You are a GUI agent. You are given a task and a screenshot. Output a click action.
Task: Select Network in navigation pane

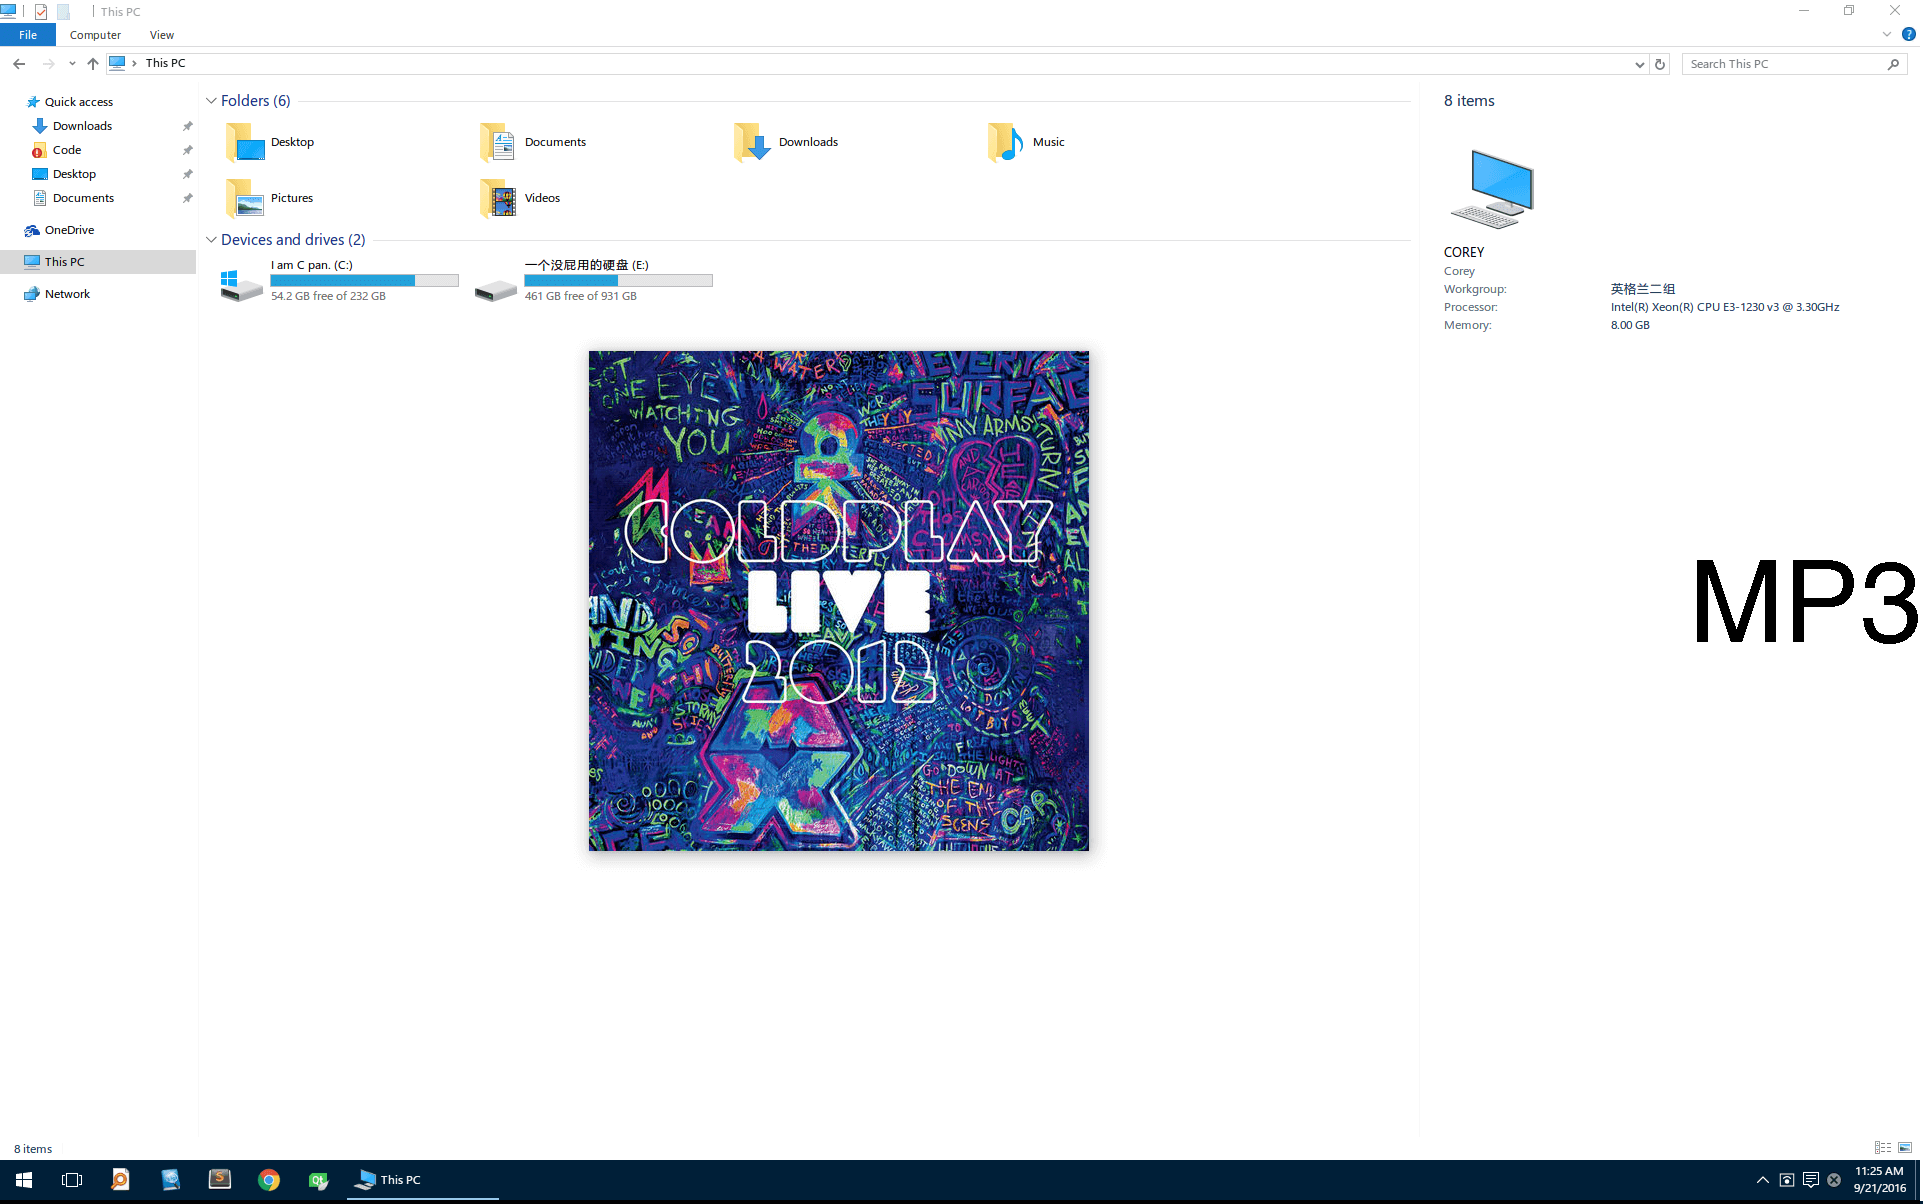pos(67,294)
